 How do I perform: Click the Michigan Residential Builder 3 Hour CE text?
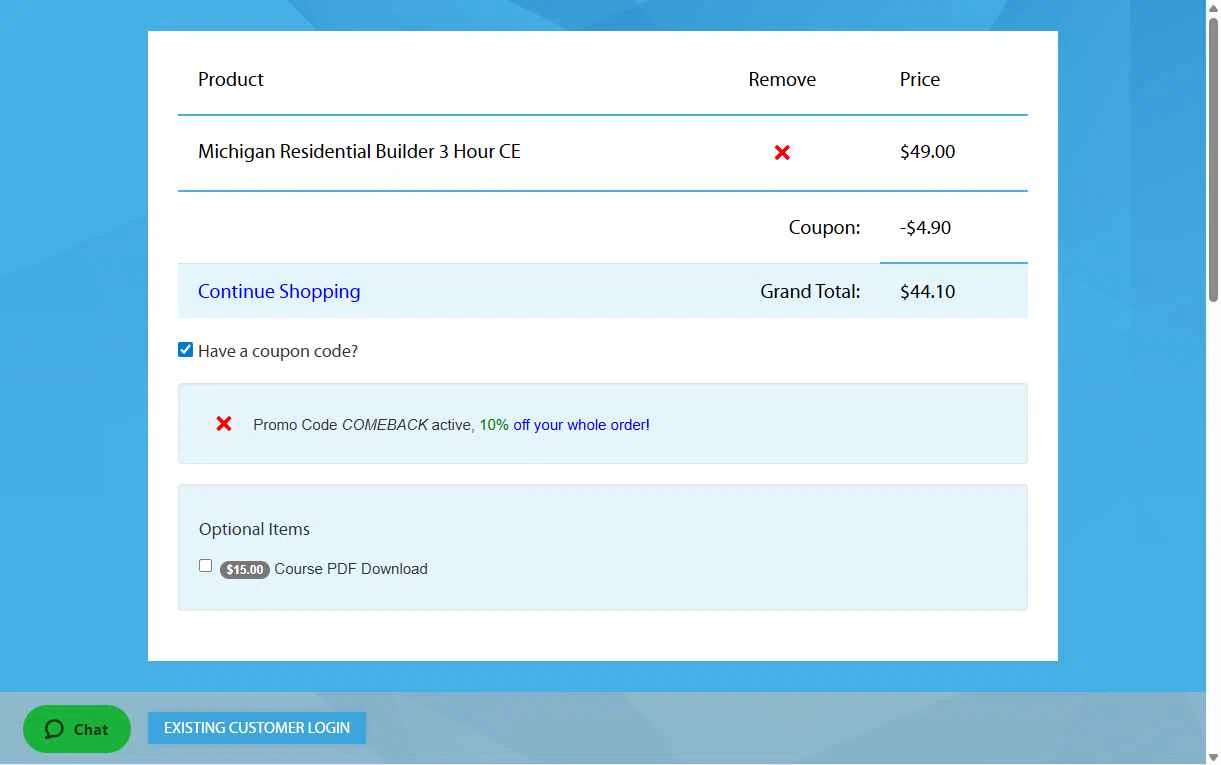[x=359, y=152]
